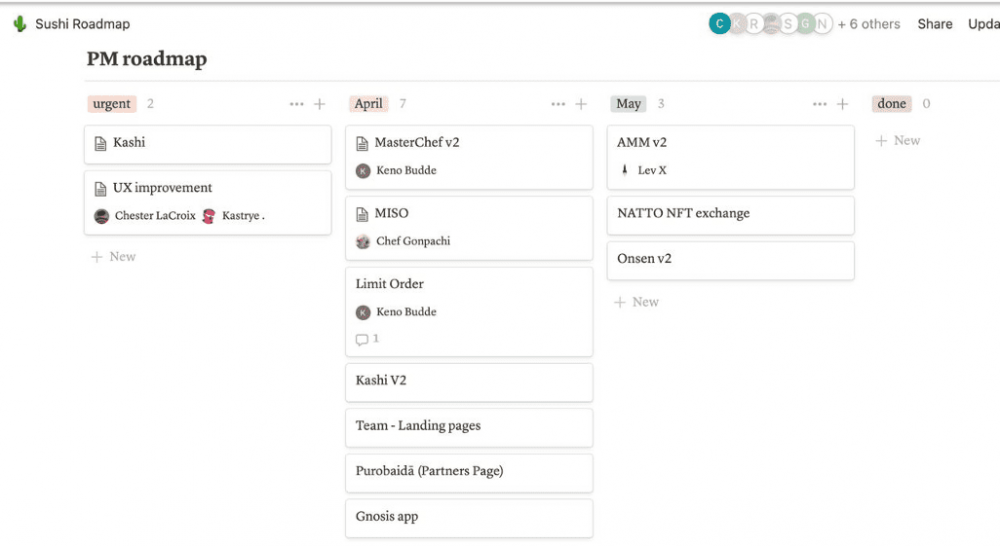1000x546 pixels.
Task: Add a new card under the done column
Action: (898, 141)
